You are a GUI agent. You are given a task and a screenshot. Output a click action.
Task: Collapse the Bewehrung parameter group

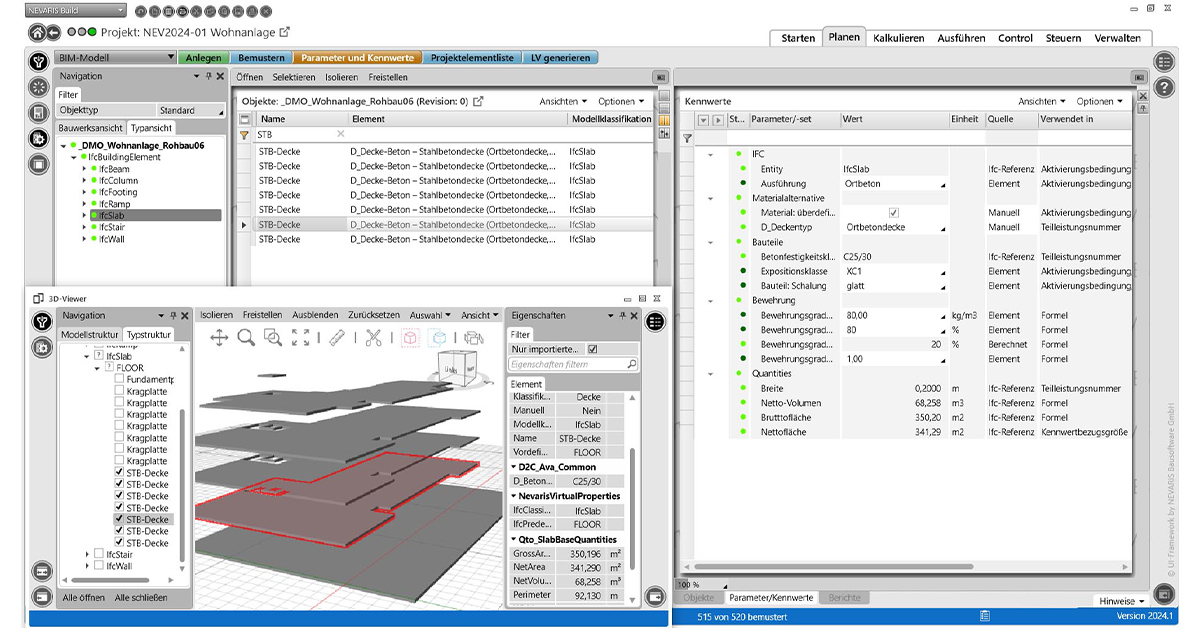click(x=710, y=300)
